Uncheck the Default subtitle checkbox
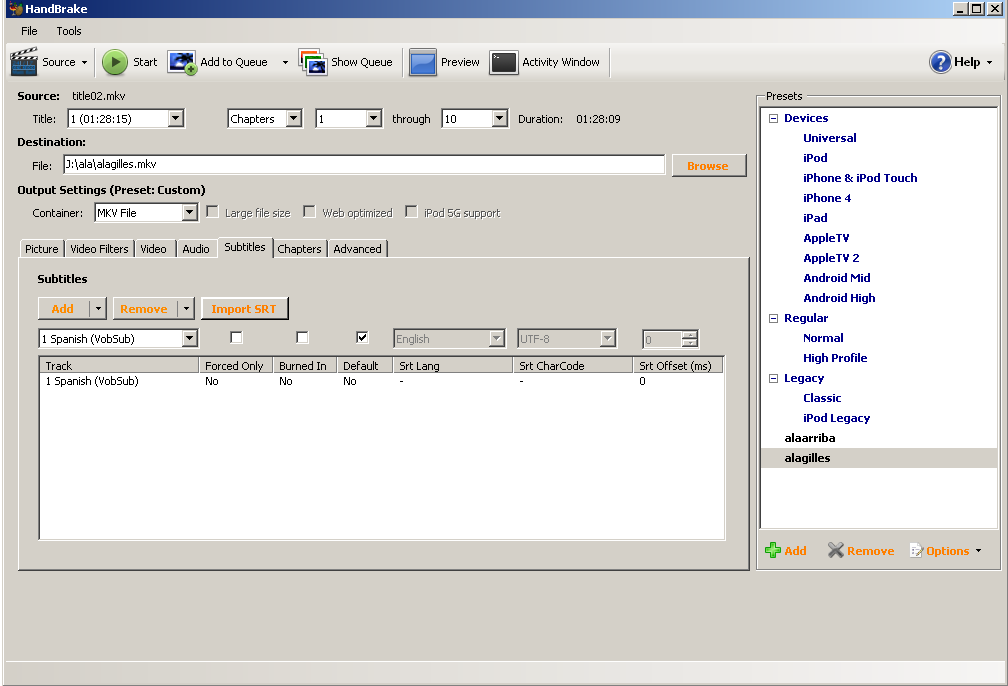The width and height of the screenshot is (1008, 686). click(362, 338)
